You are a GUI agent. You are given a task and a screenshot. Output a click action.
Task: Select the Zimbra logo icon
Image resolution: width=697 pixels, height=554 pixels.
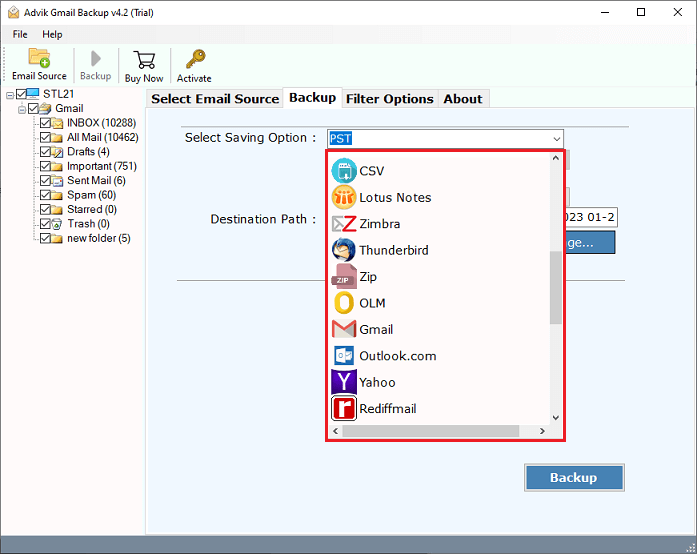pyautogui.click(x=344, y=224)
